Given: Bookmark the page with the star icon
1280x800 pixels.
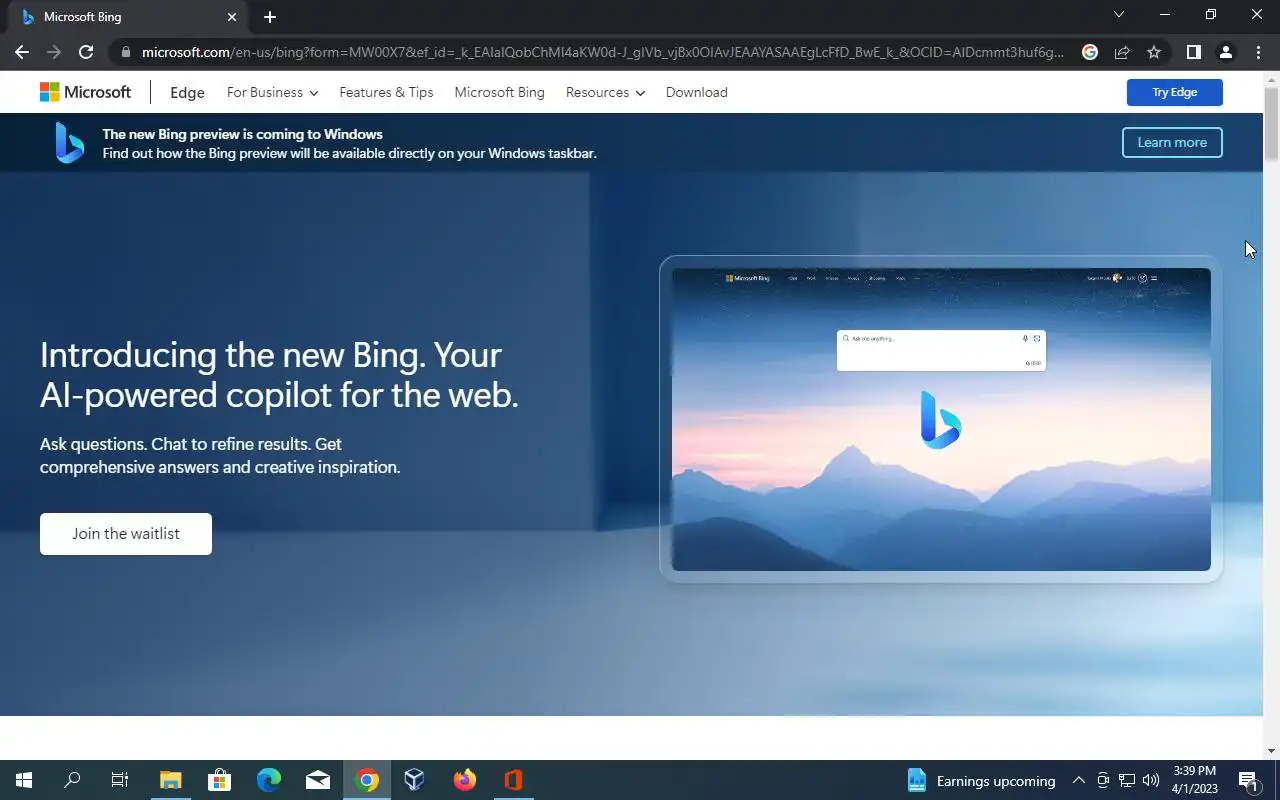Looking at the screenshot, I should click(1154, 52).
